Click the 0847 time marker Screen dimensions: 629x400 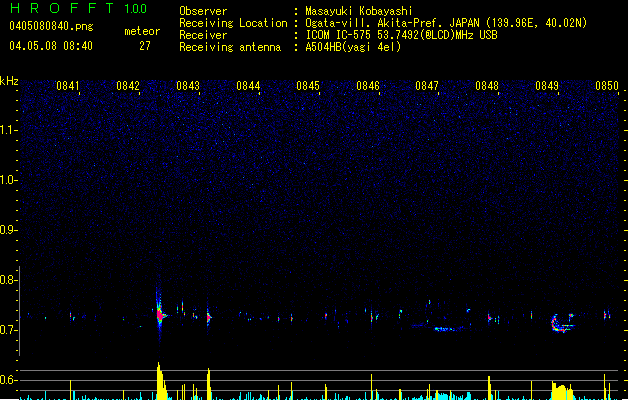pos(427,86)
